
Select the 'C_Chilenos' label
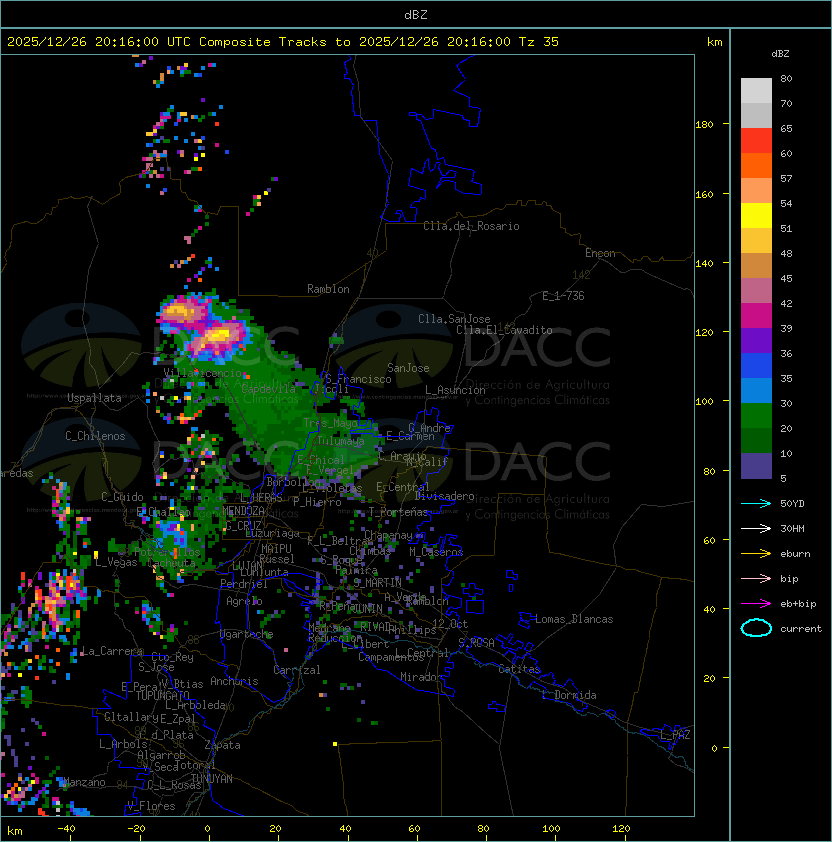[95, 436]
